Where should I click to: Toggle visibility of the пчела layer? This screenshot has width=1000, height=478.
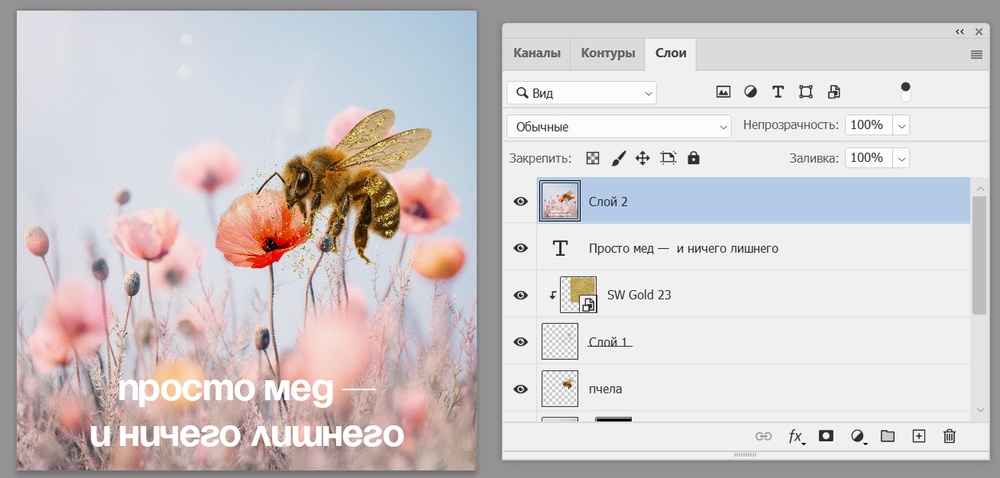tap(521, 388)
